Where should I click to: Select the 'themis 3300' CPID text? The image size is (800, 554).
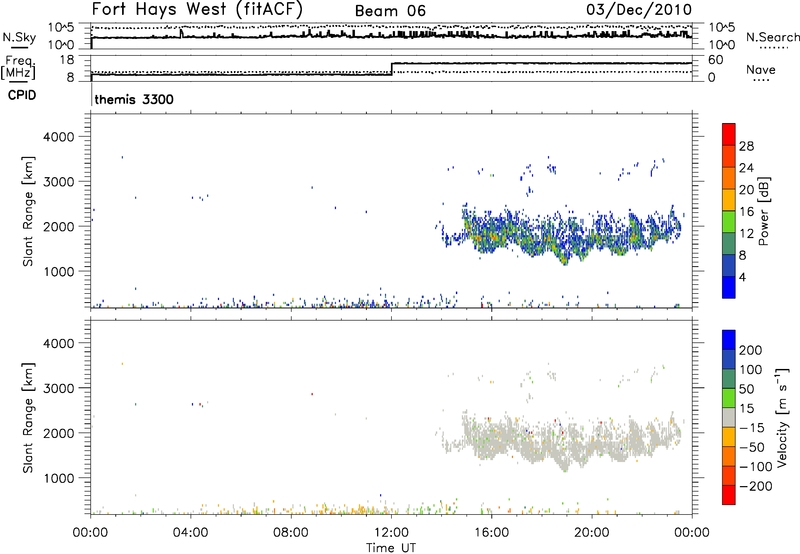point(134,99)
